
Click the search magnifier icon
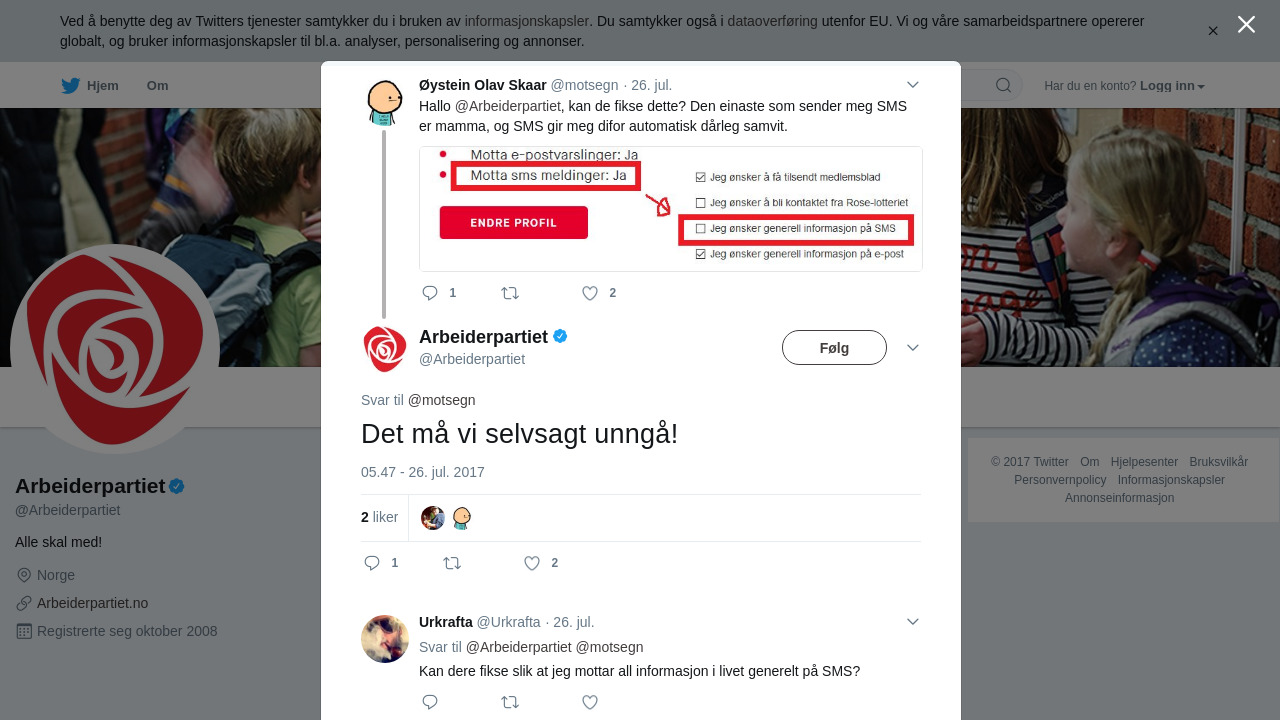tap(1003, 85)
